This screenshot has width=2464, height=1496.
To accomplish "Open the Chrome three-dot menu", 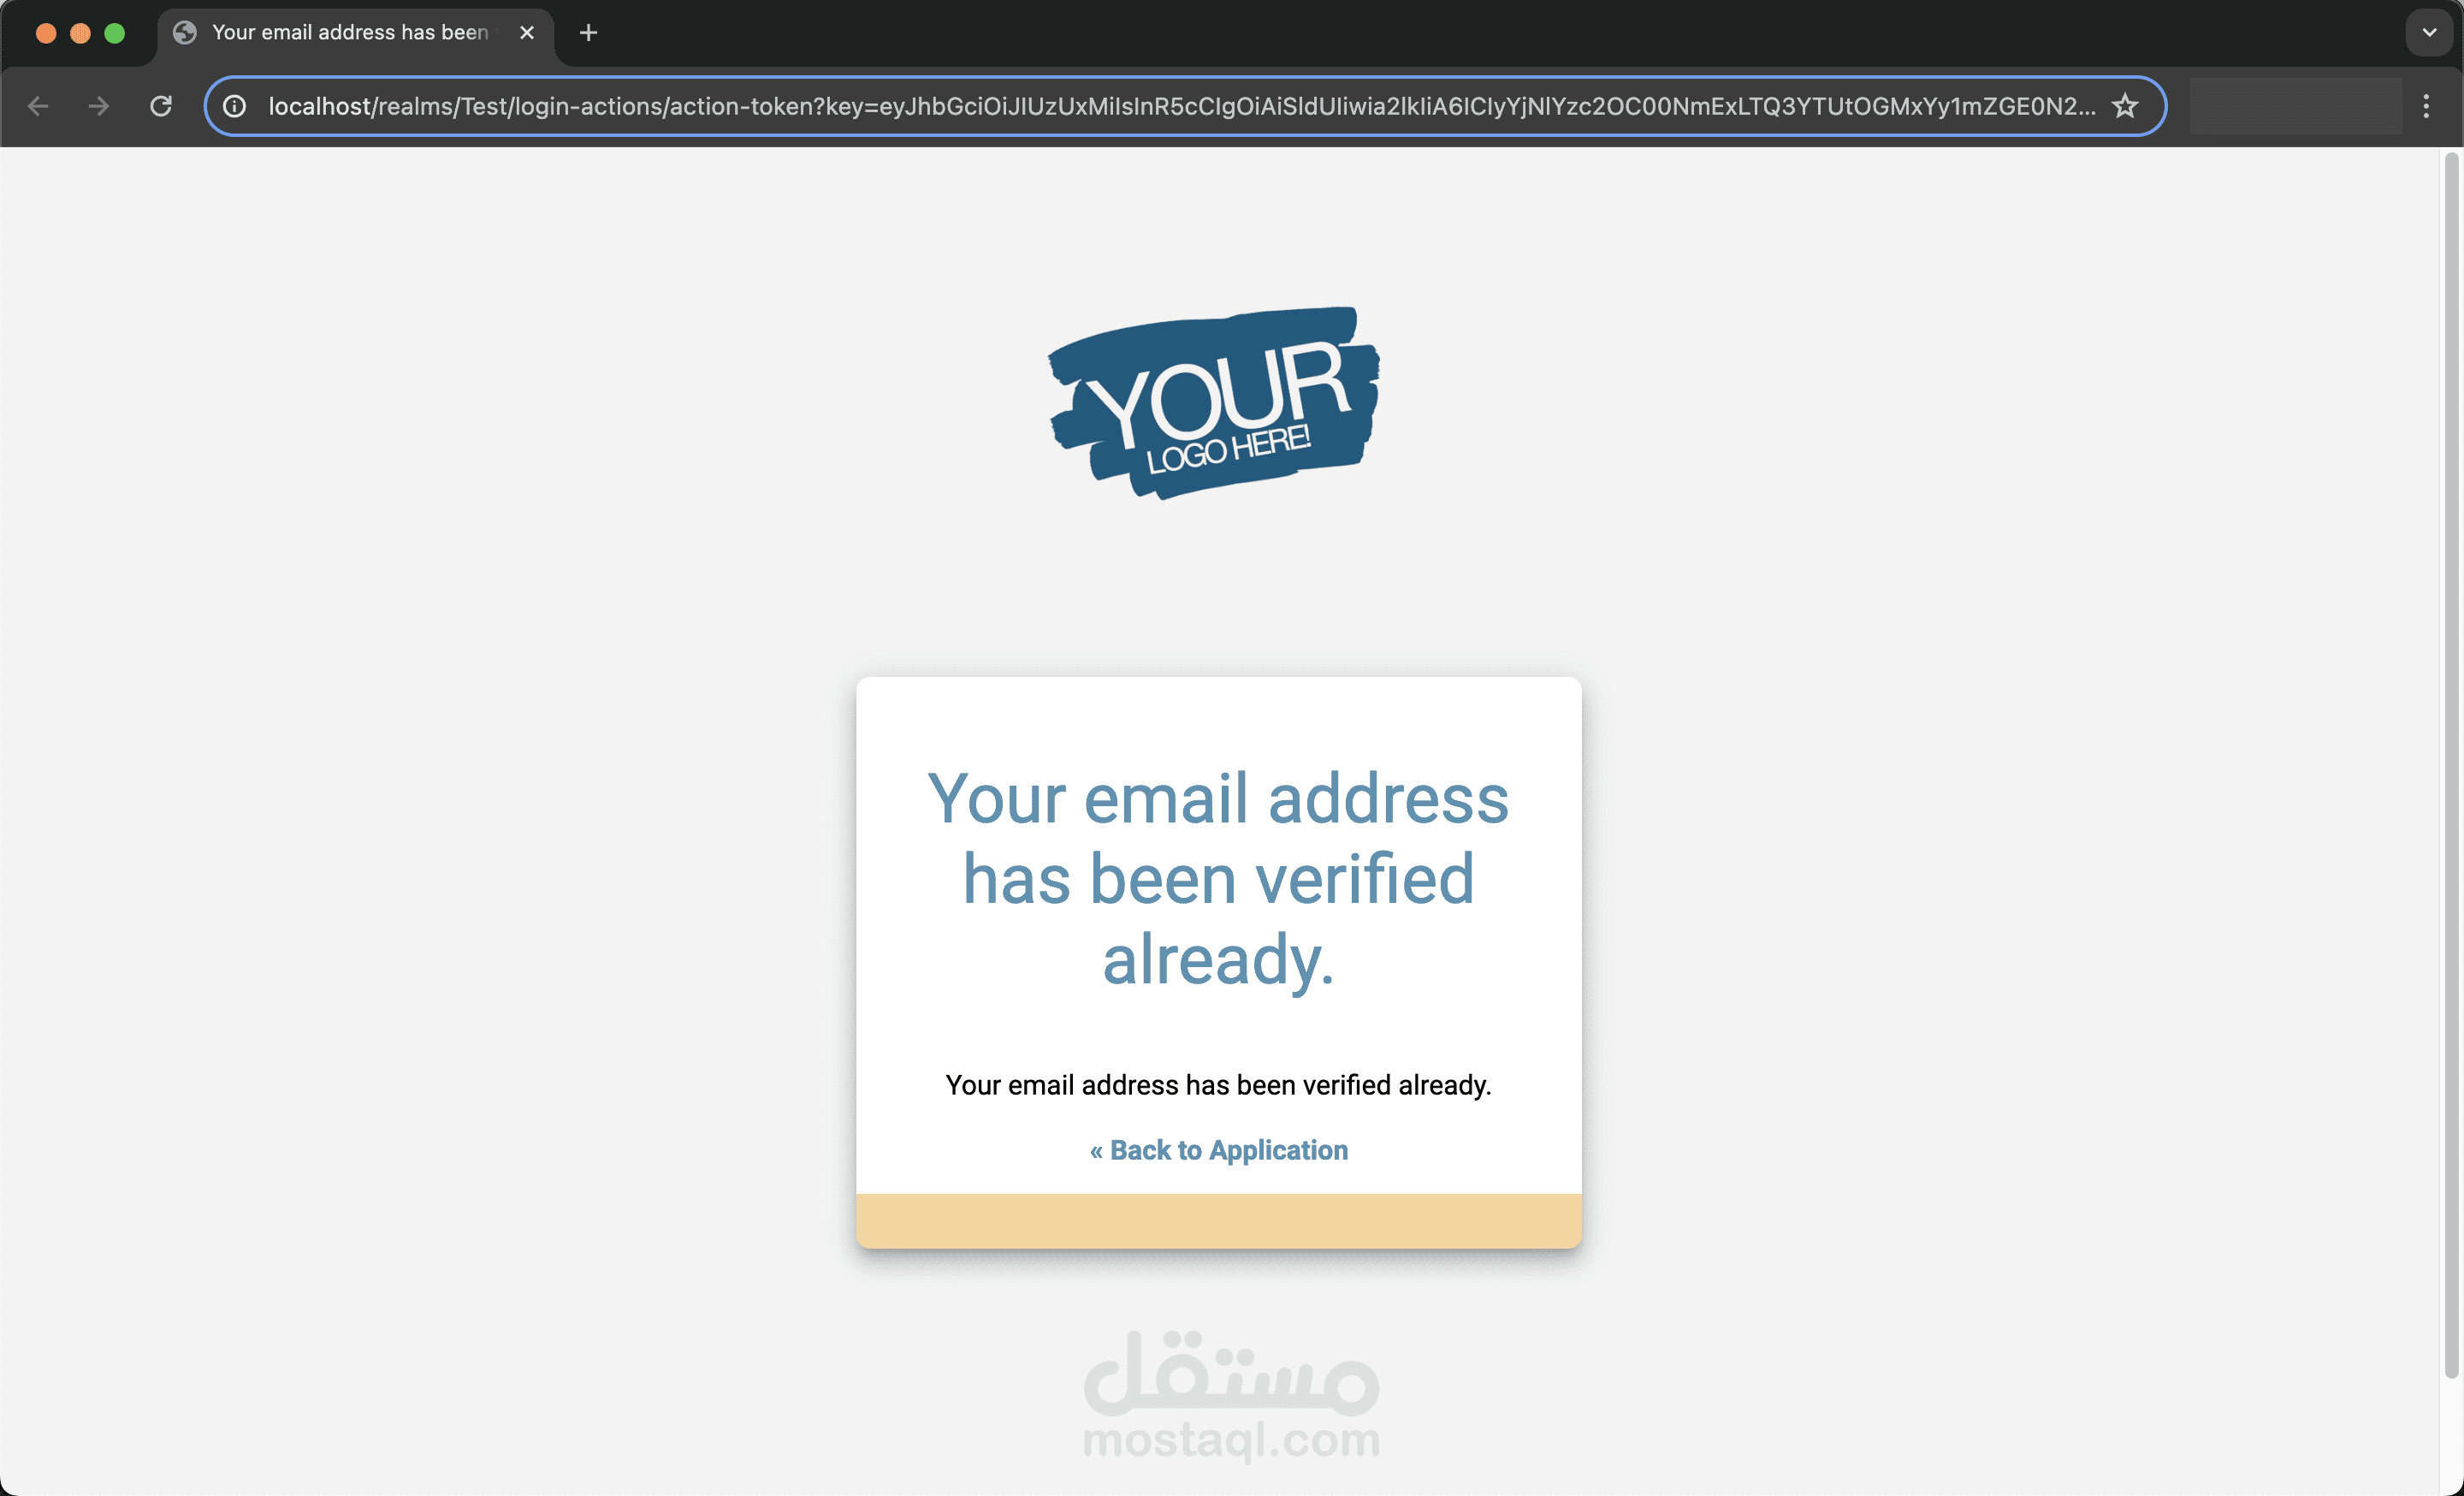I will 2426,106.
